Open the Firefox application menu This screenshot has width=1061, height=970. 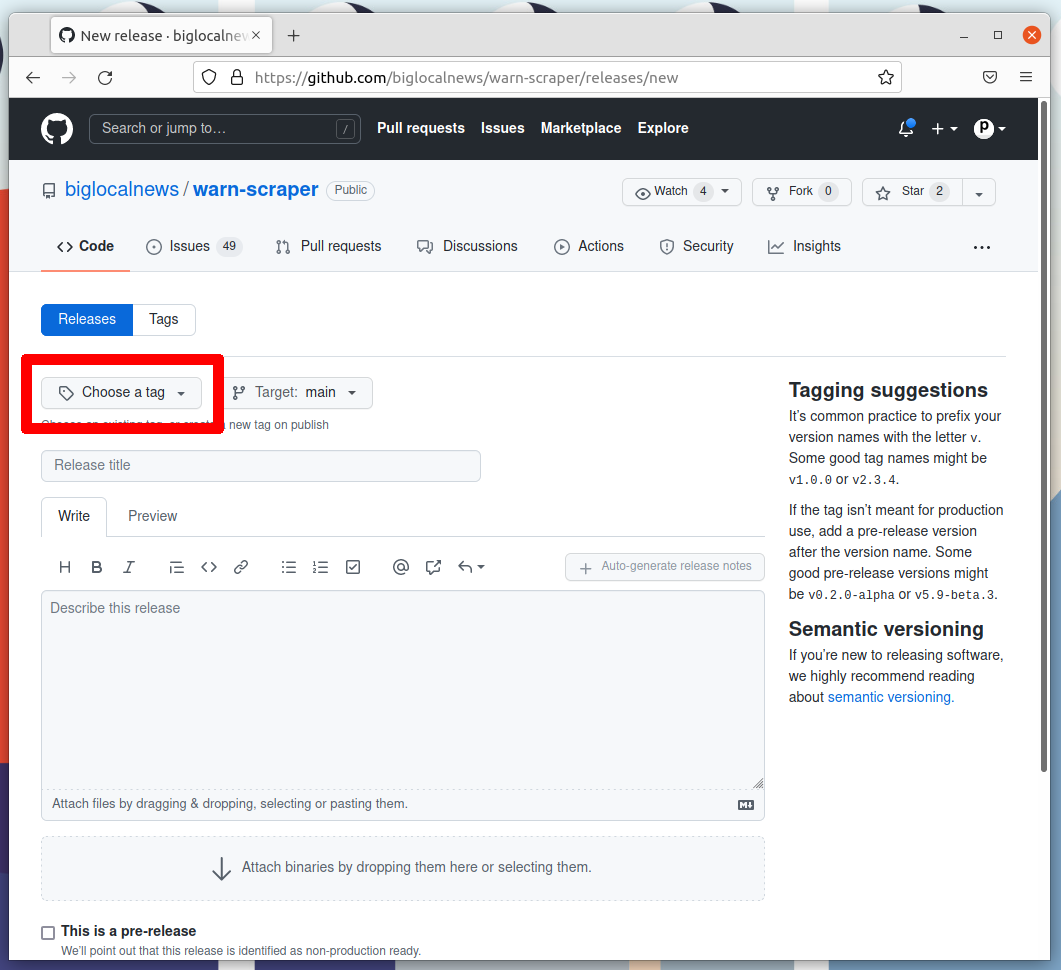pyautogui.click(x=1026, y=77)
